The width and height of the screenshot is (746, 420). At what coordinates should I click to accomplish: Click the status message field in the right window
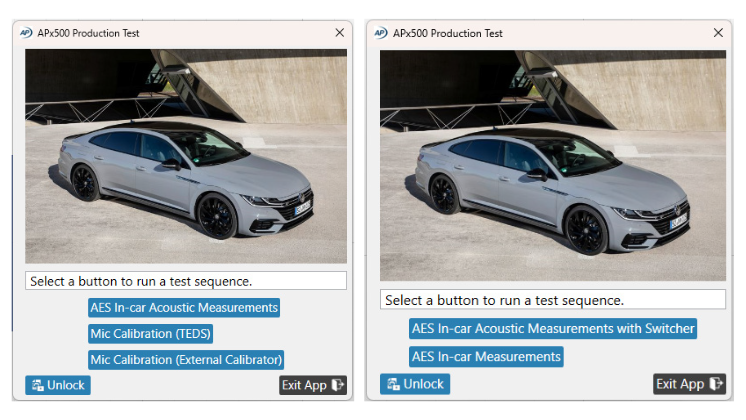(552, 300)
